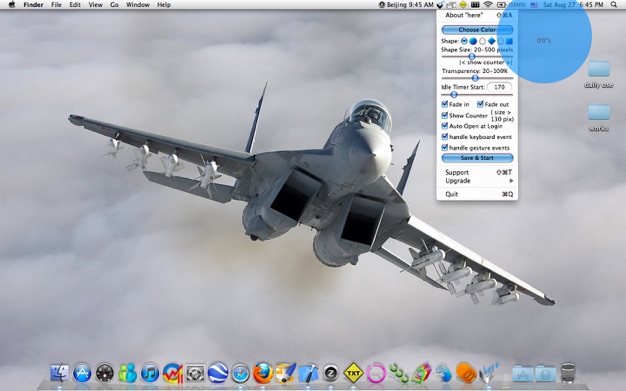This screenshot has width=626, height=391.
Task: Open the Go menu
Action: point(114,5)
